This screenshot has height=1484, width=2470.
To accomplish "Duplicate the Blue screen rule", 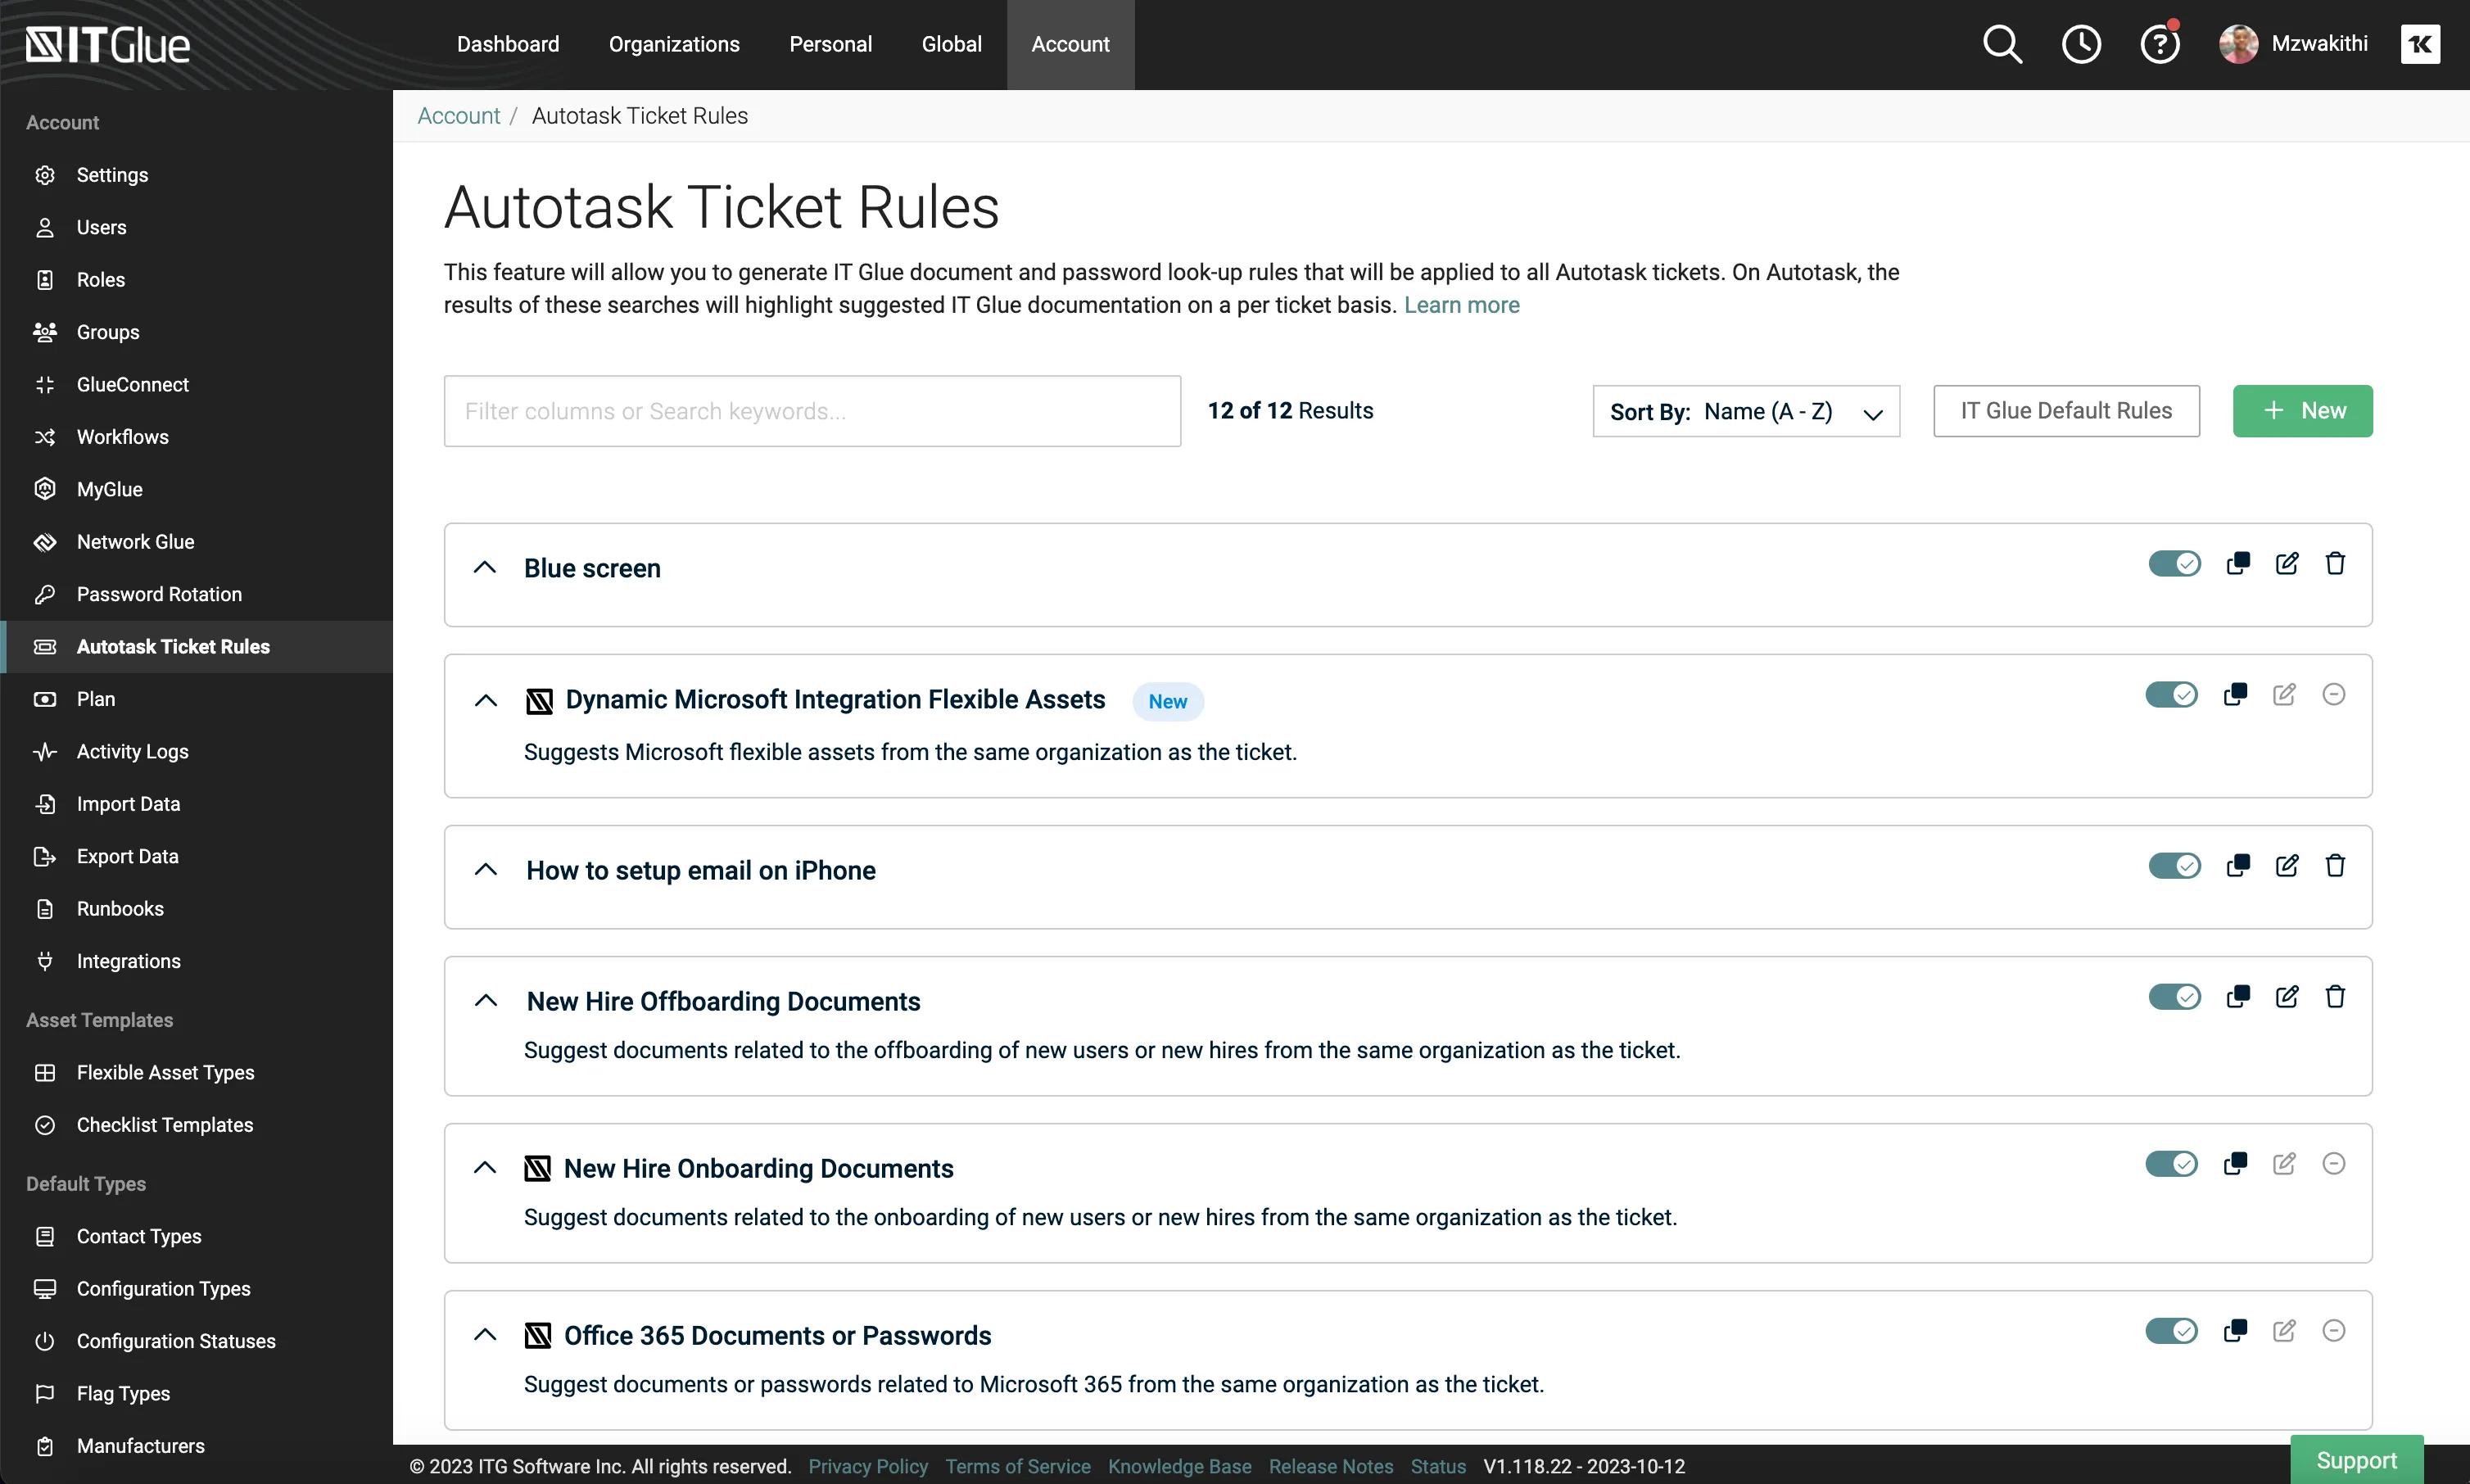I will [x=2238, y=564].
